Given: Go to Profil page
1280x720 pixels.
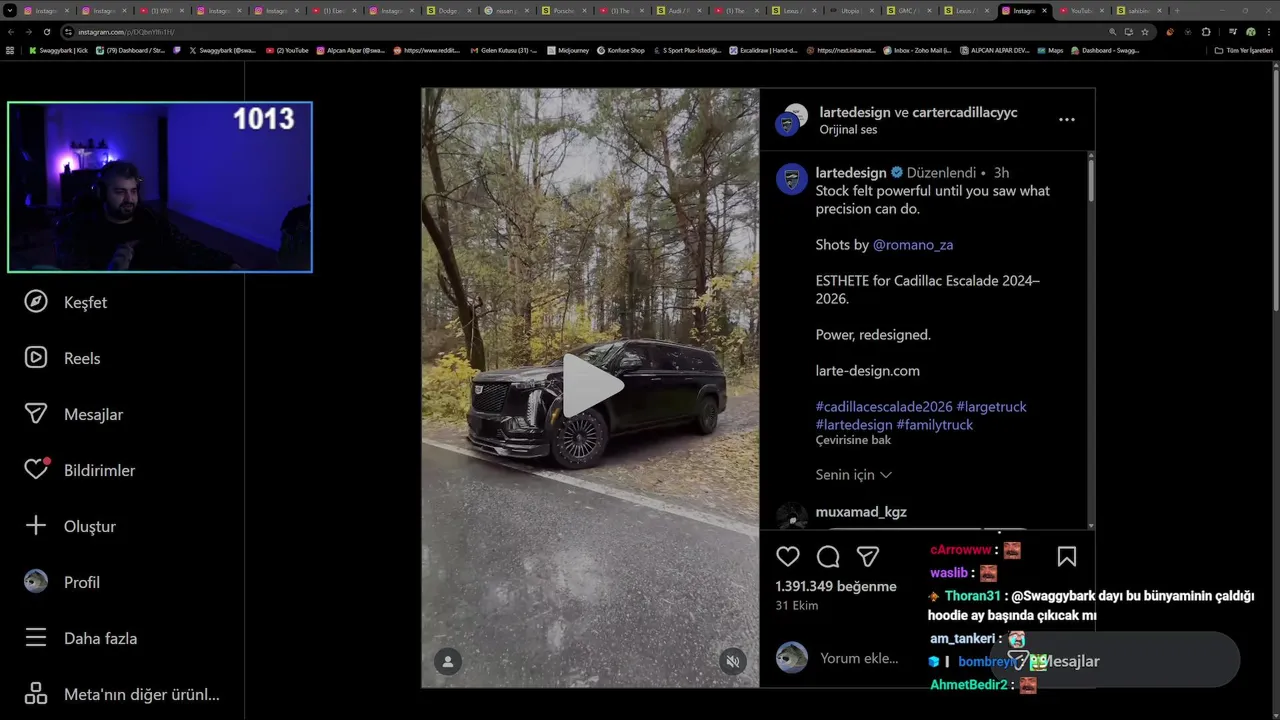Looking at the screenshot, I should [62, 582].
